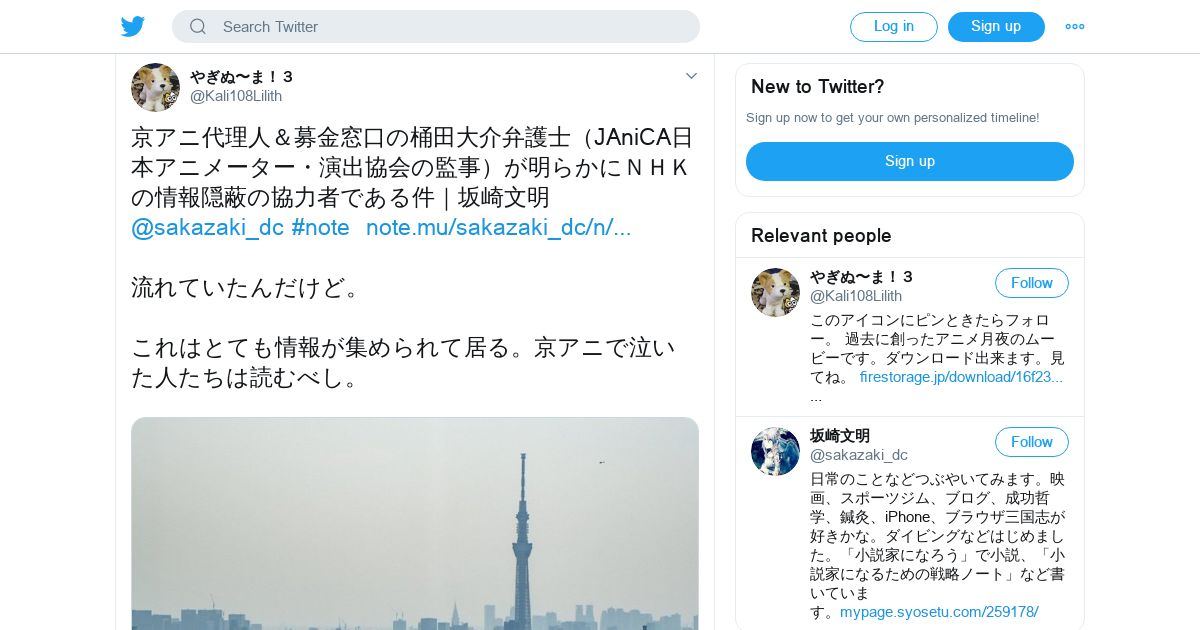
Task: Follow @Kali108Lilith
Action: pyautogui.click(x=1032, y=283)
